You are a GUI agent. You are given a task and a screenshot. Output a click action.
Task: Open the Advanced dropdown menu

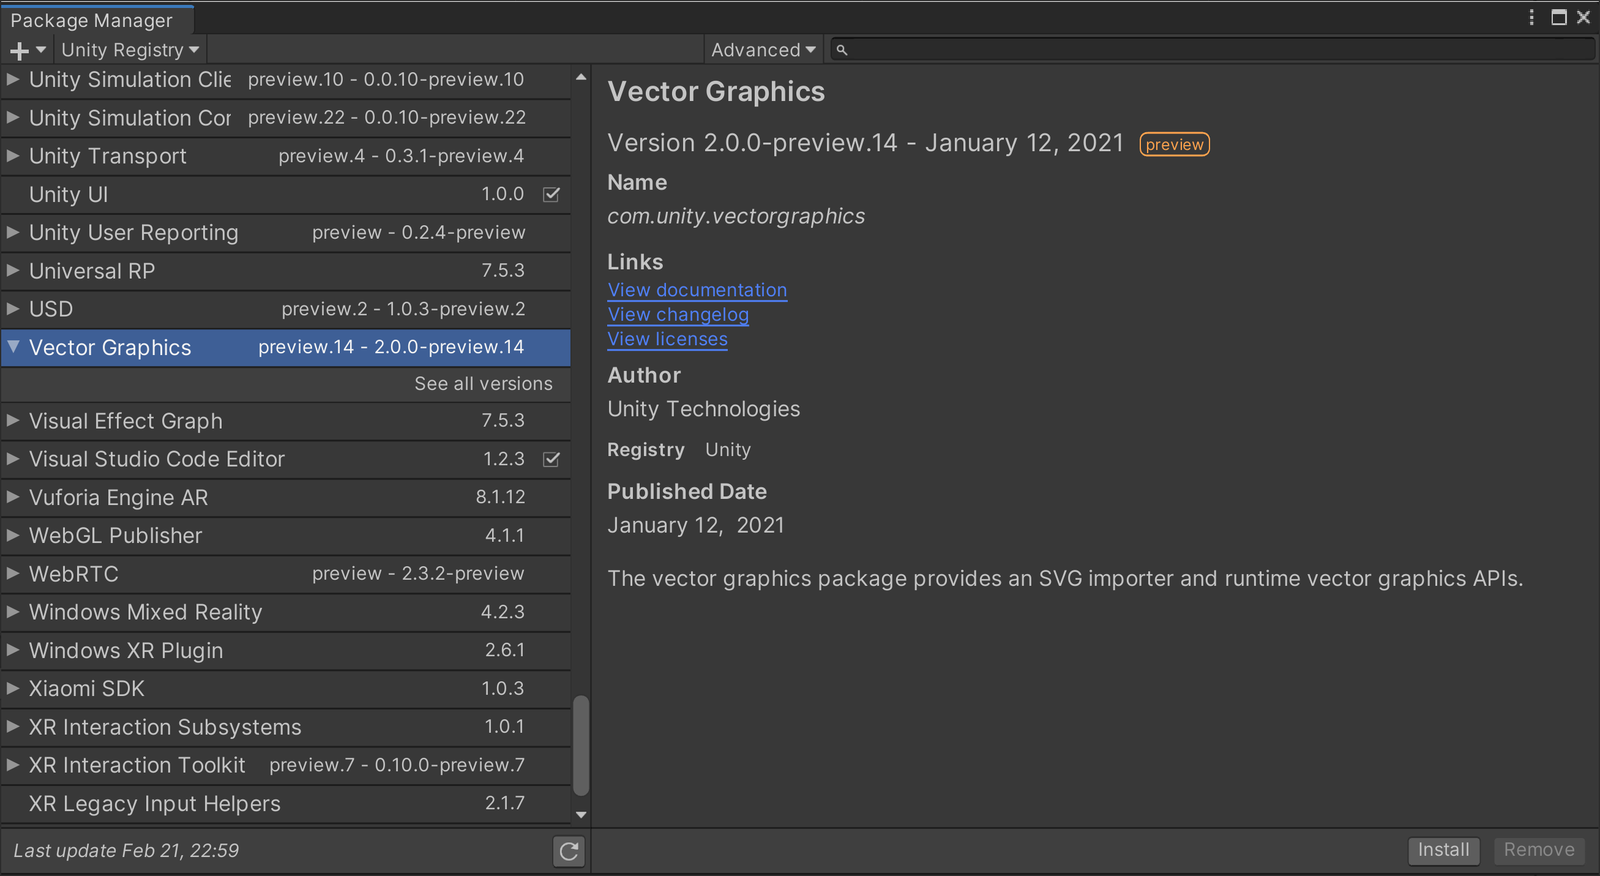(x=763, y=50)
